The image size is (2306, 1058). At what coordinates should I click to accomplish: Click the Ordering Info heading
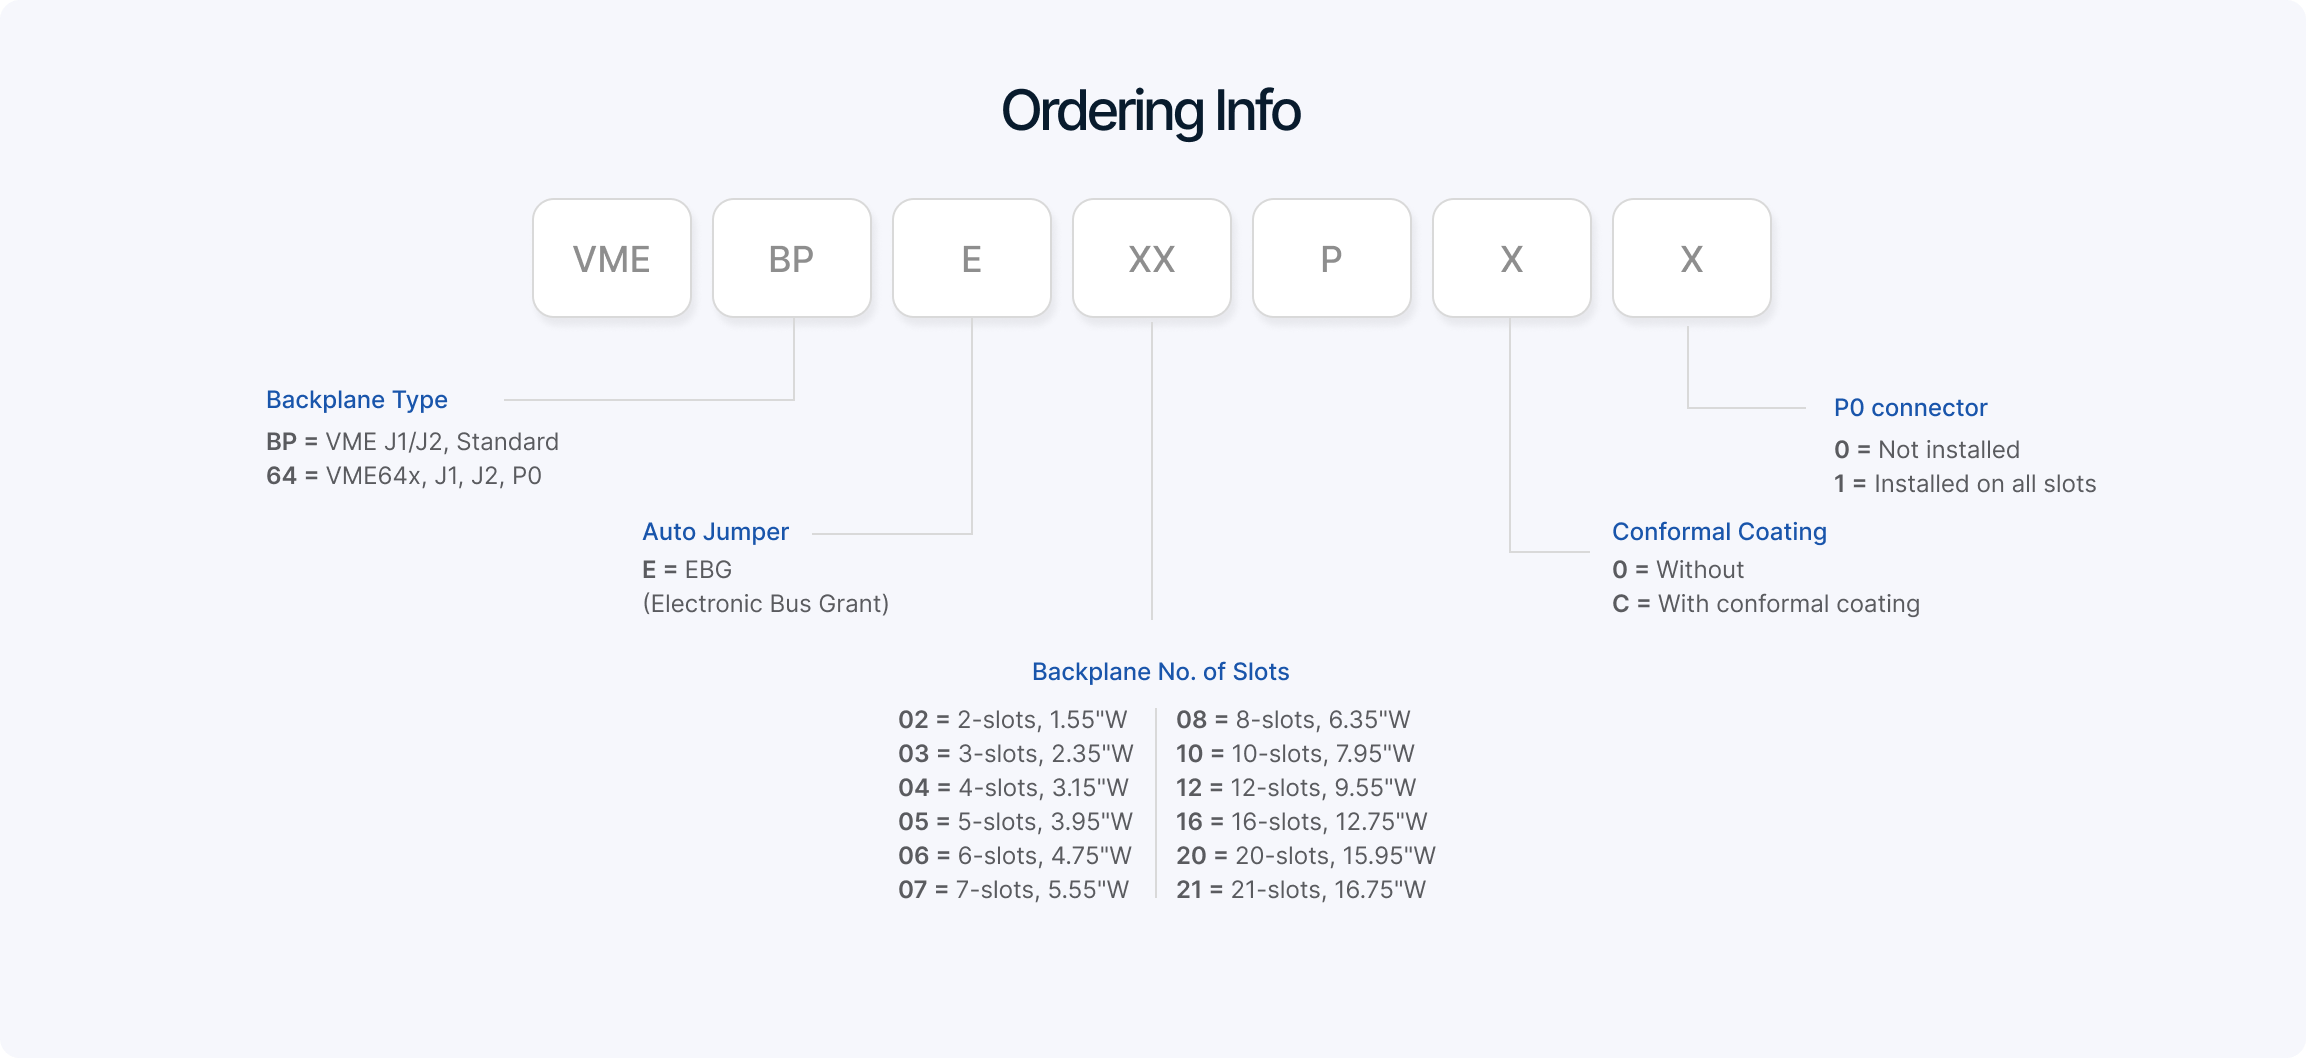(1151, 110)
